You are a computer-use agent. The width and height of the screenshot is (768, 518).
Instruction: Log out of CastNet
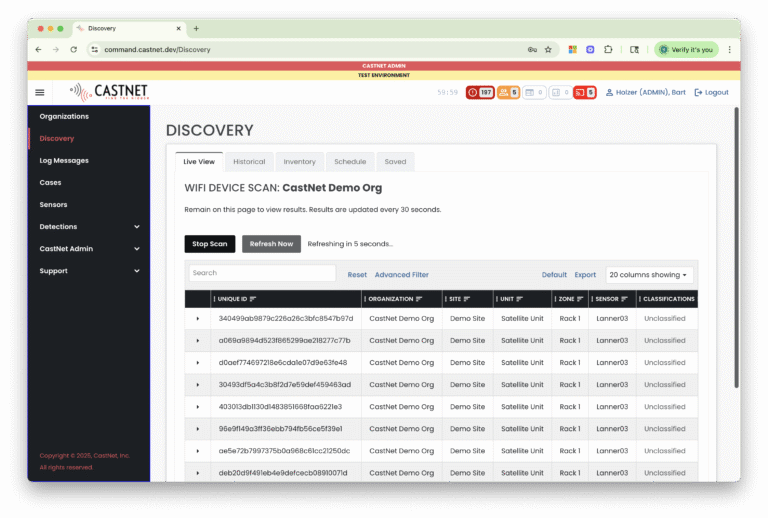(711, 93)
